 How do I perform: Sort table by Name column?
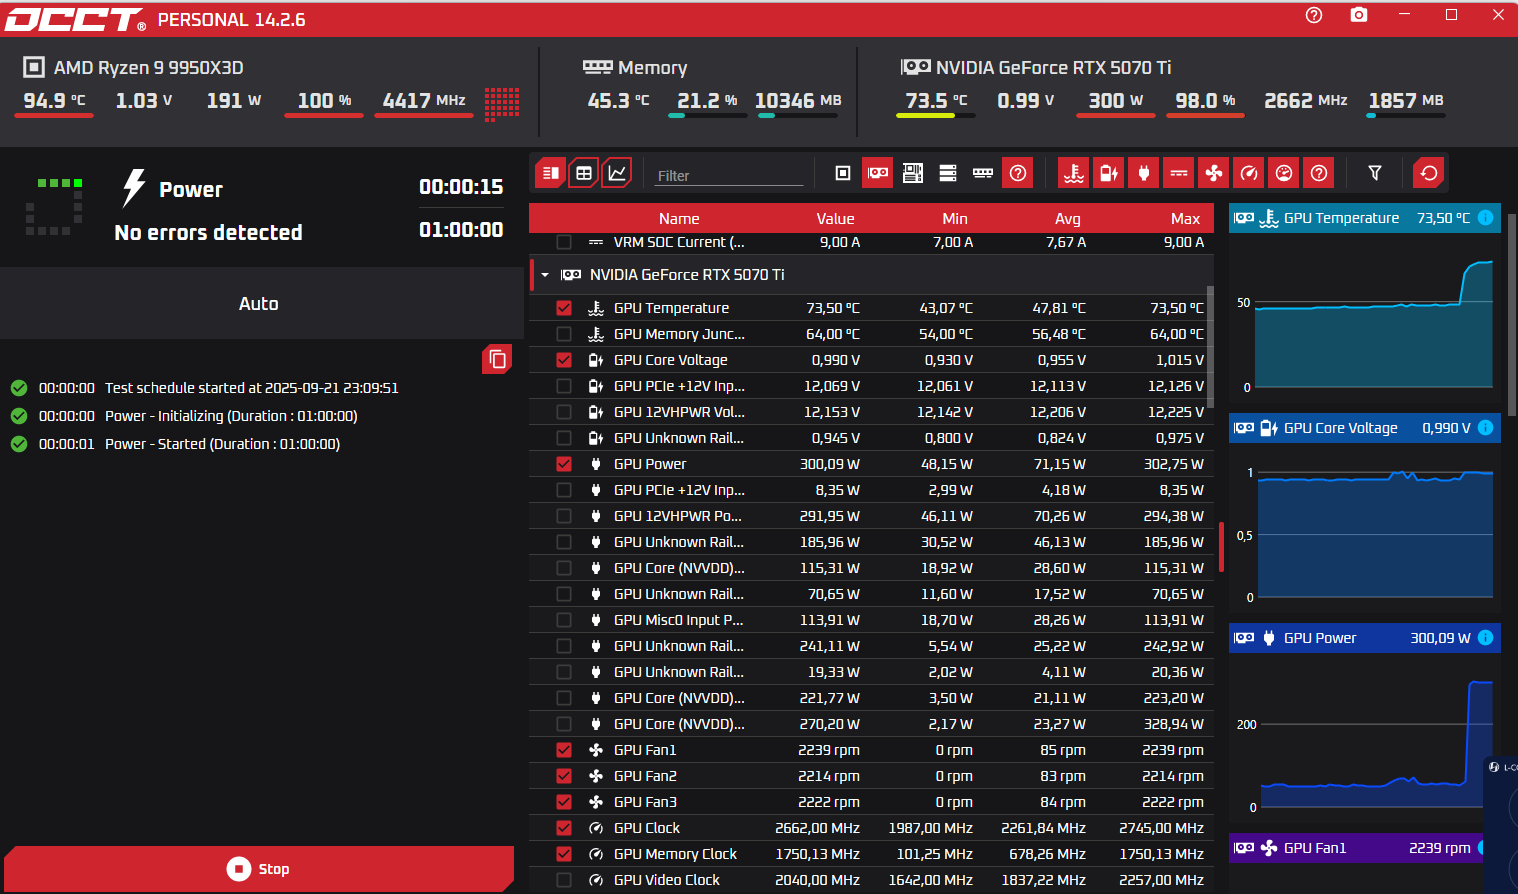coord(679,218)
